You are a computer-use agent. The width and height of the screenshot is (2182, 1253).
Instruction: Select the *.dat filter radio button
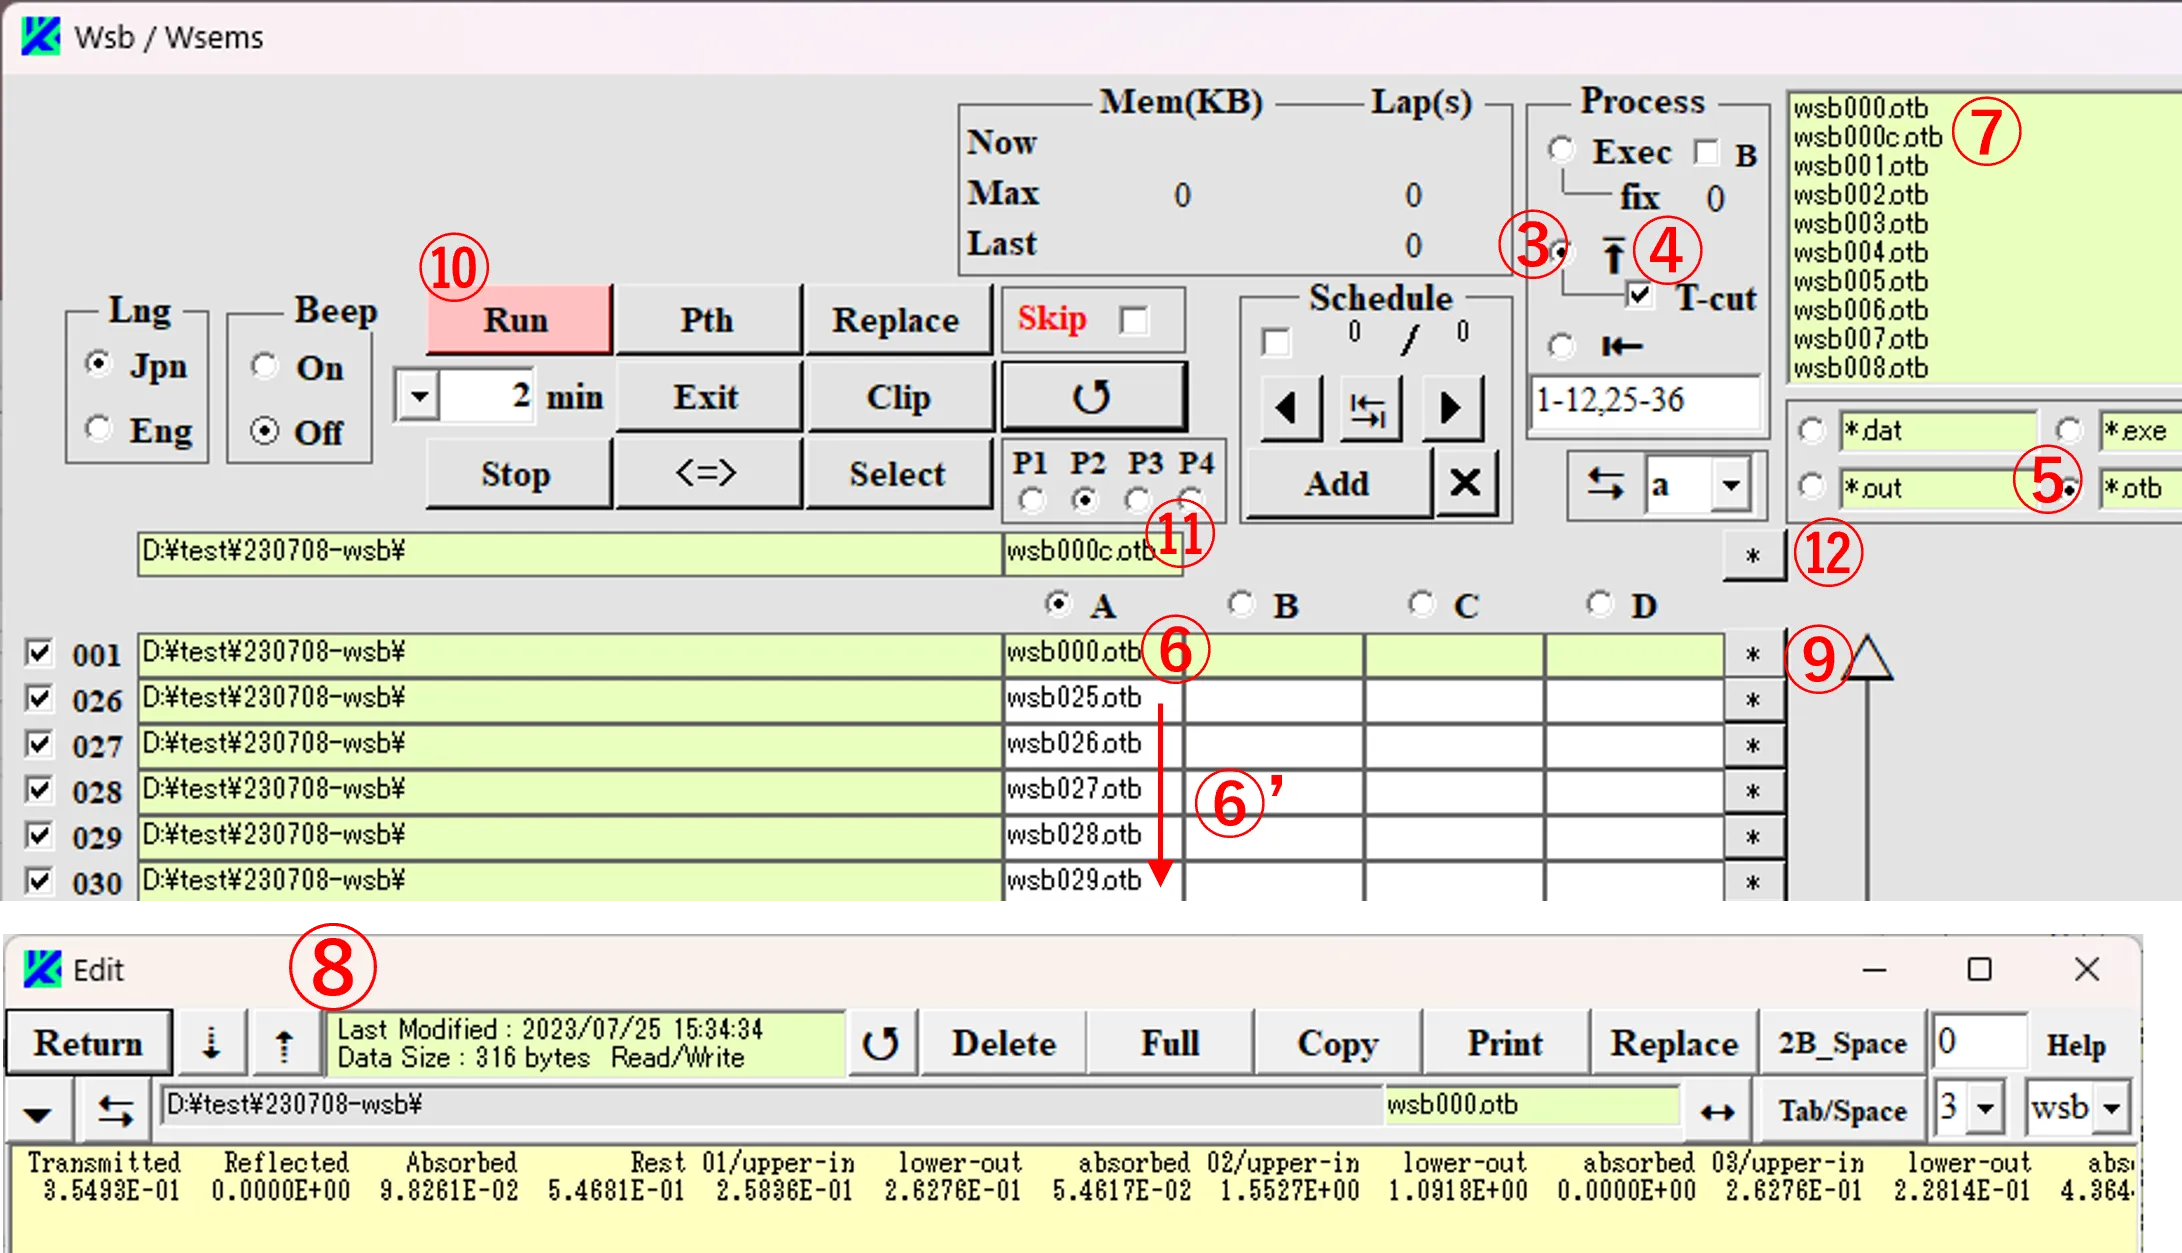pos(1811,430)
